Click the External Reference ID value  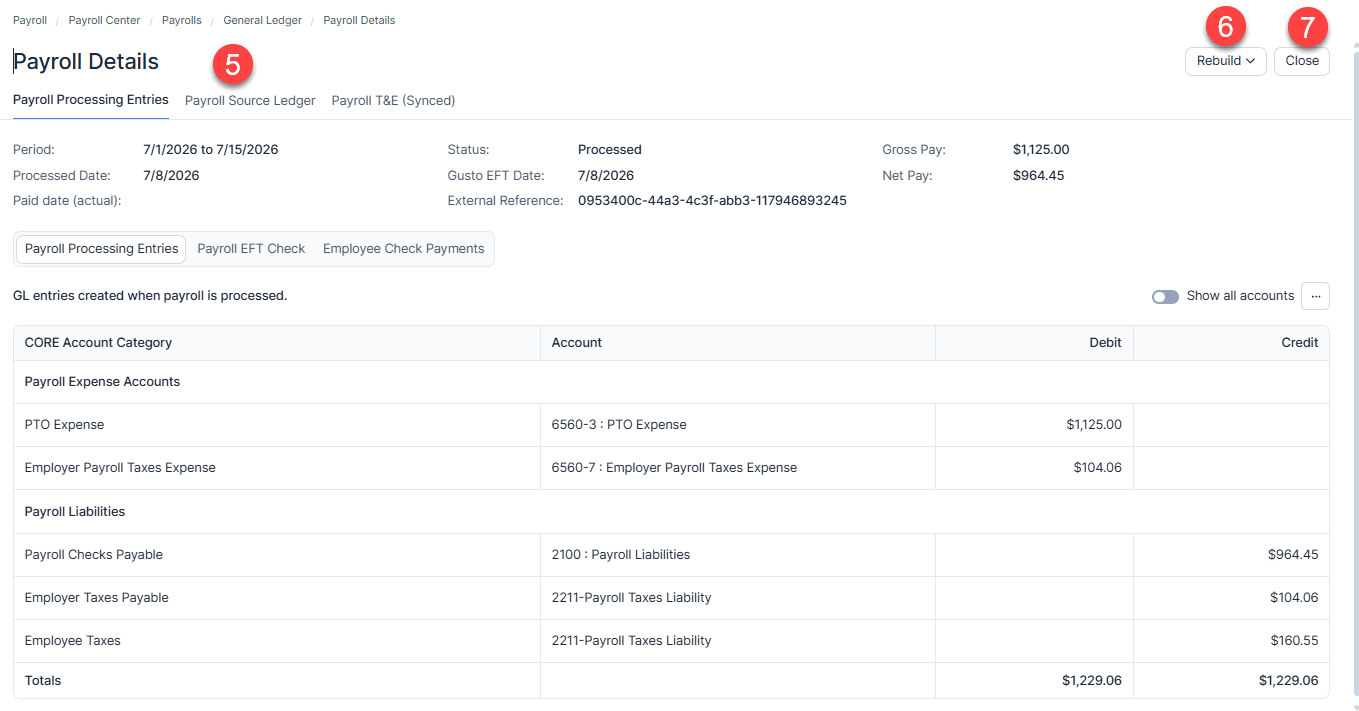(712, 200)
